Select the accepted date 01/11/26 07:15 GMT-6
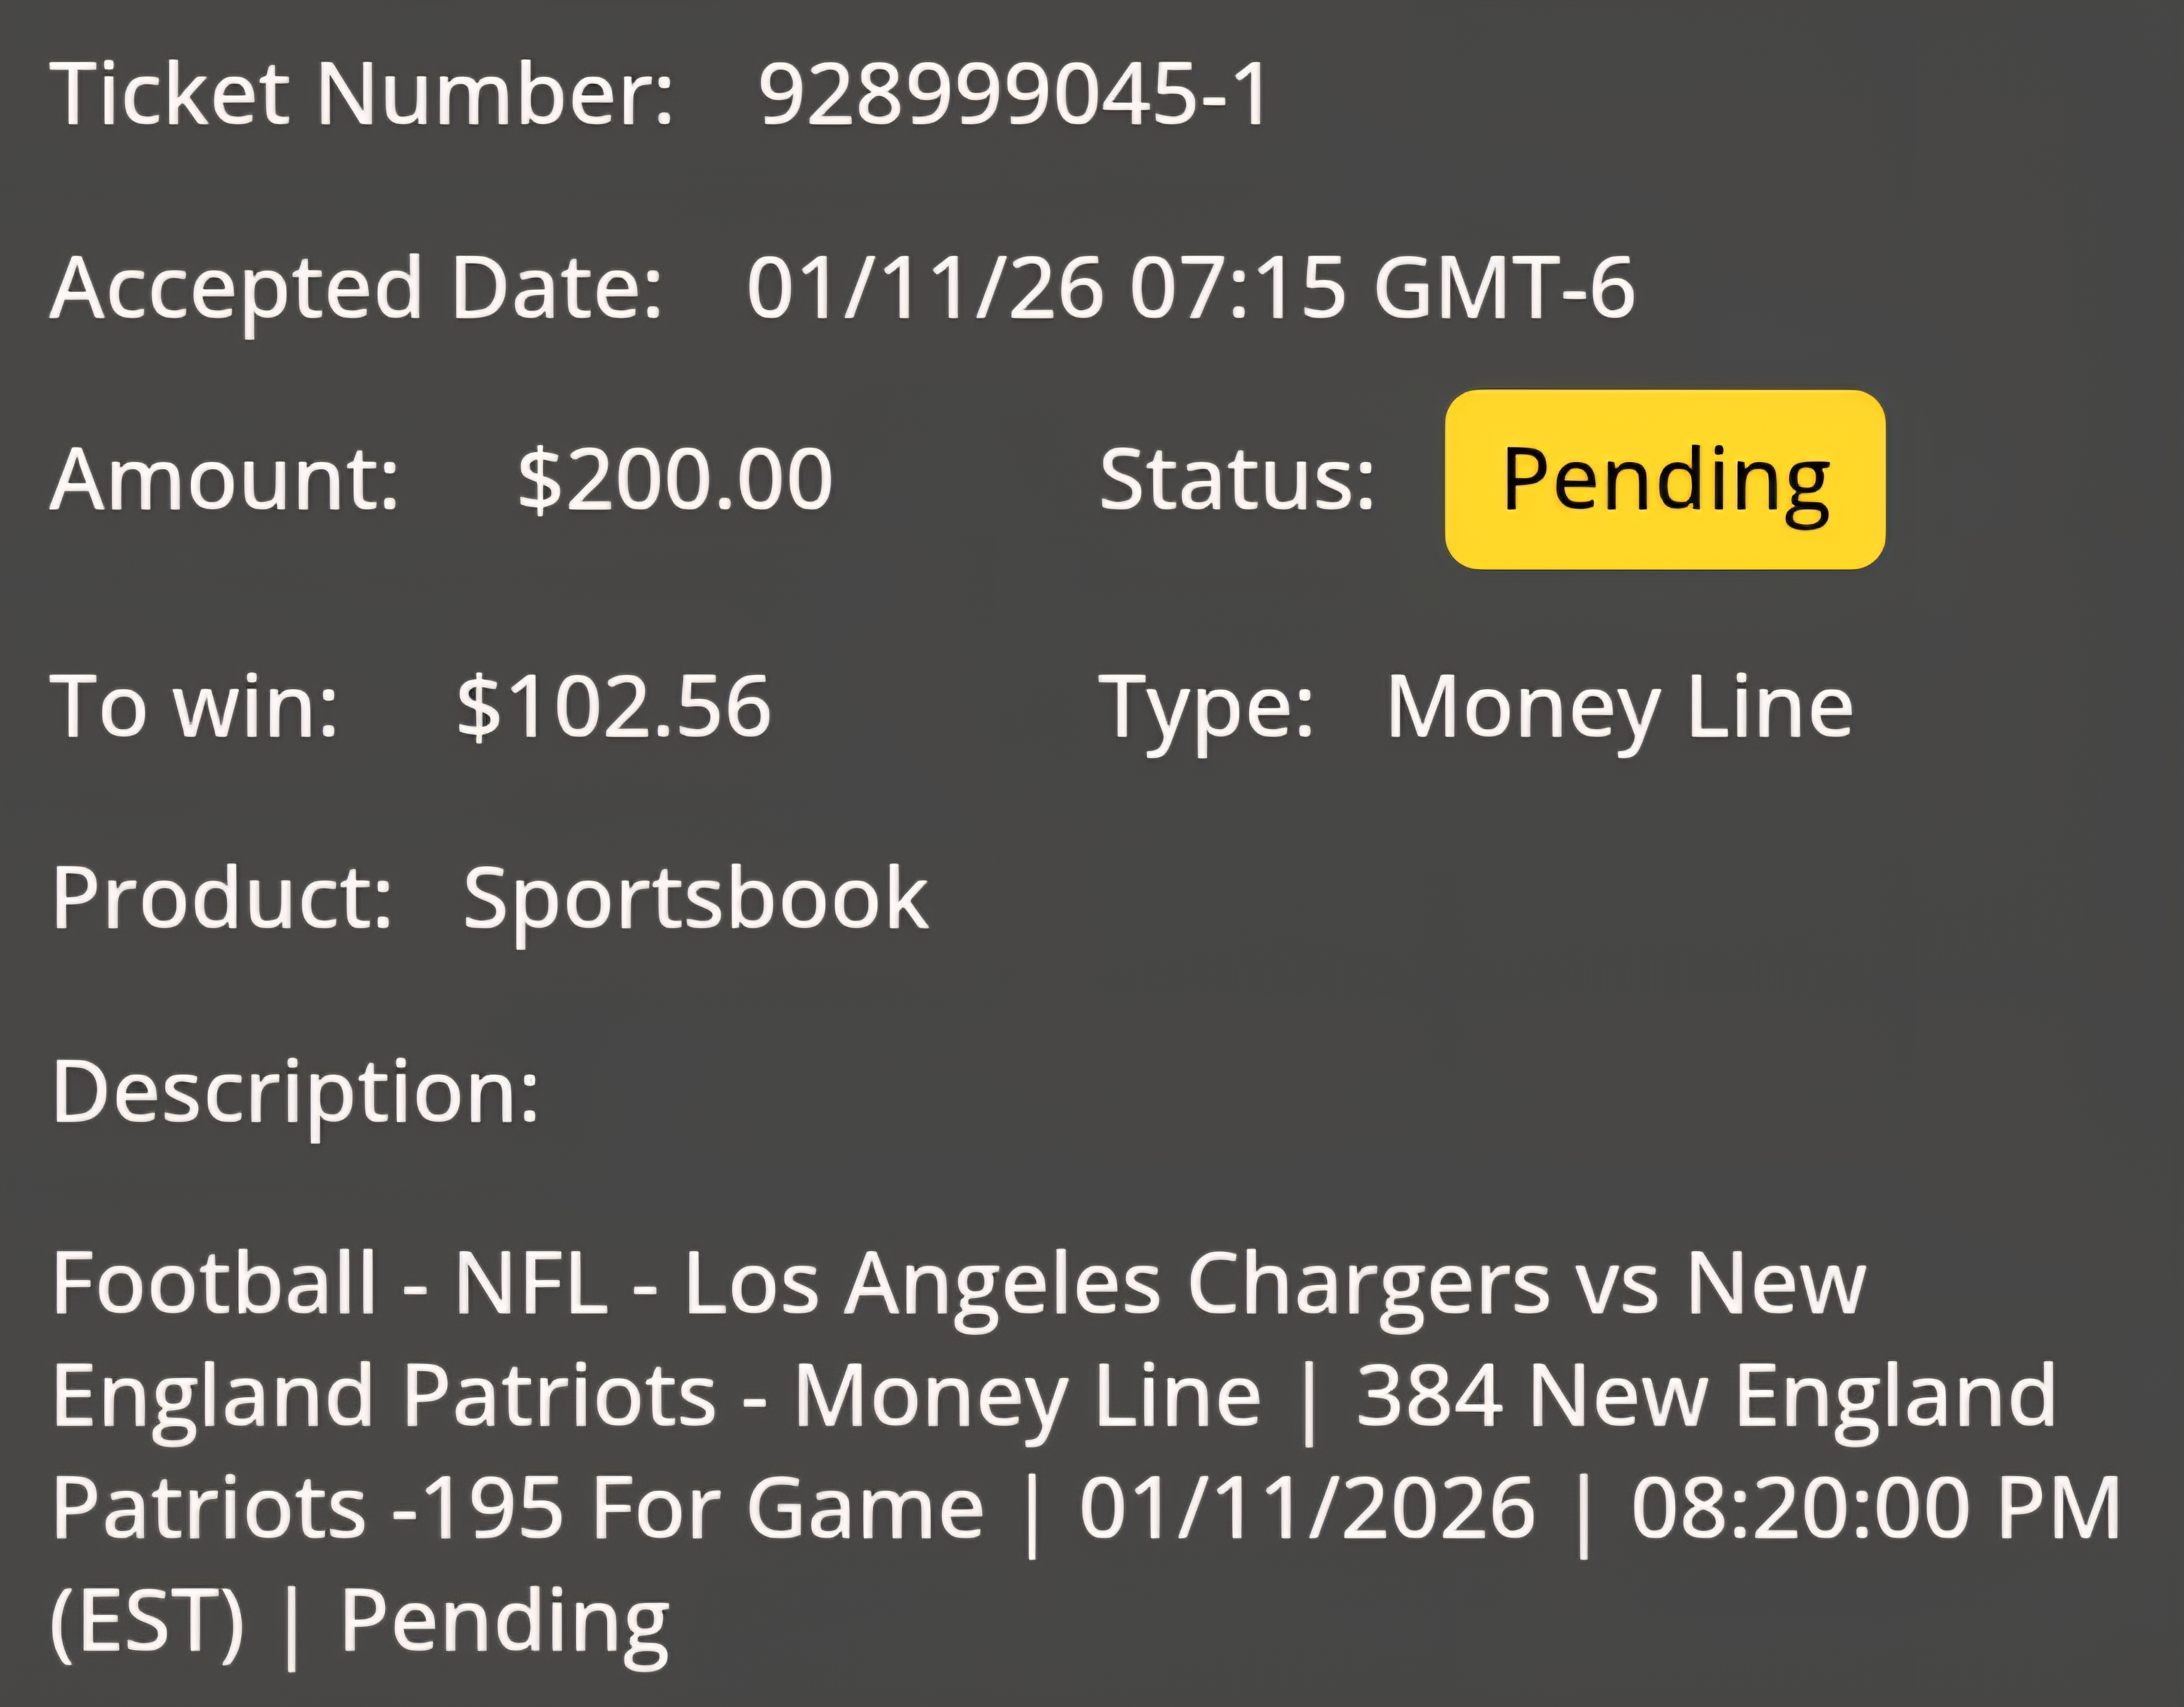Image resolution: width=2184 pixels, height=1707 pixels. 1190,289
